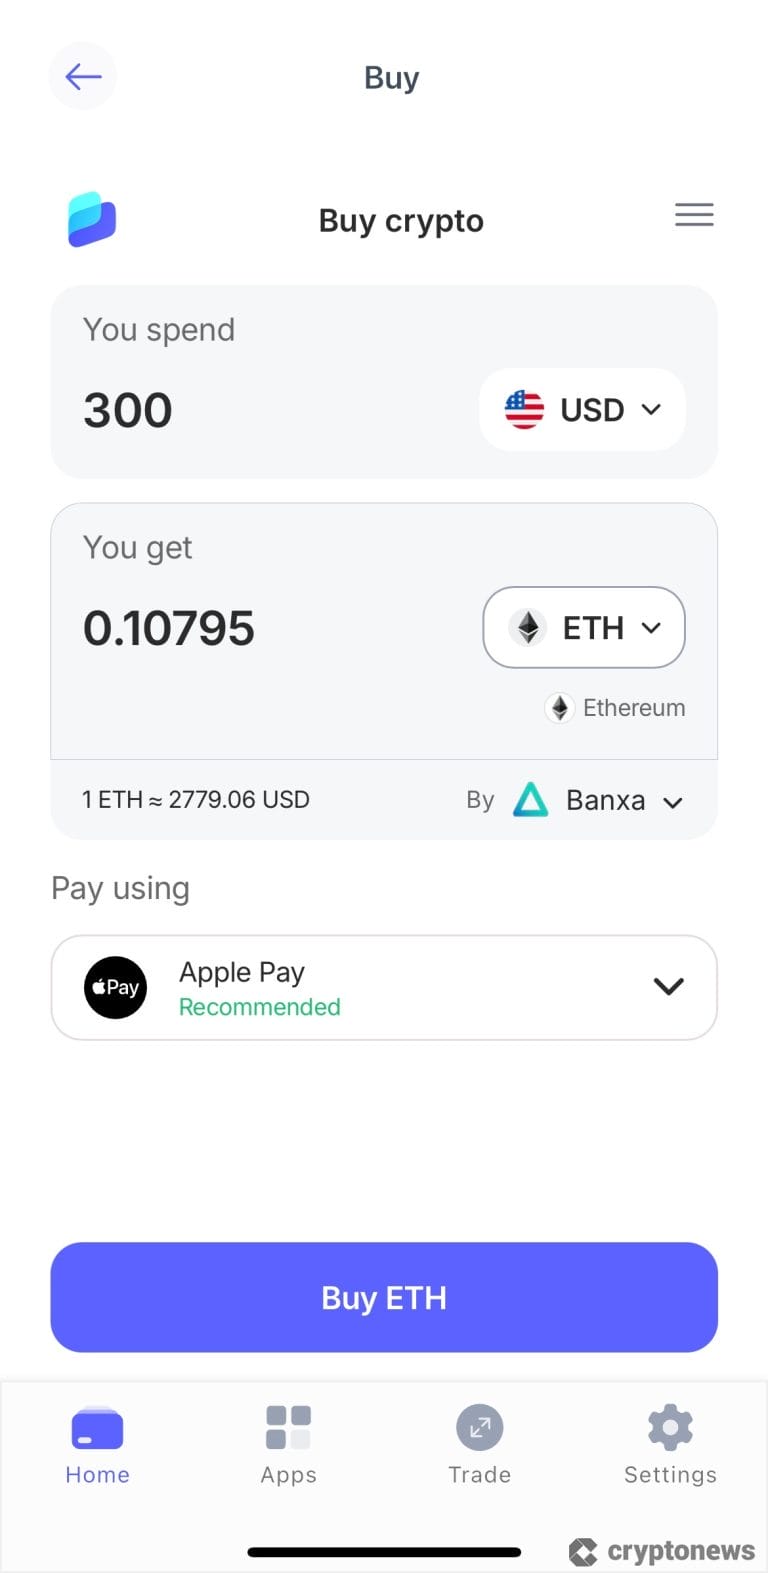768x1573 pixels.
Task: Expand the Apple Pay payment method chevron
Action: (x=668, y=987)
